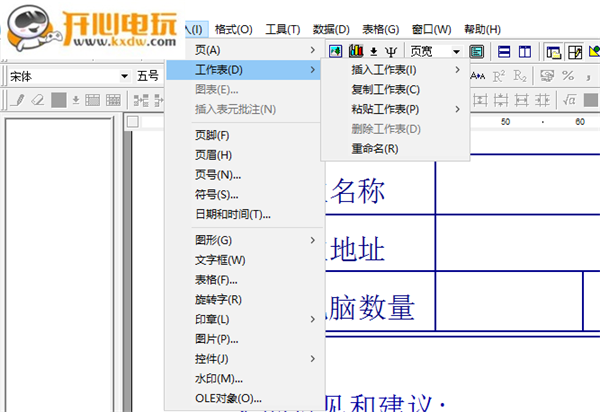The height and width of the screenshot is (412, 600).
Task: Open the 表格(G) menu
Action: click(381, 29)
